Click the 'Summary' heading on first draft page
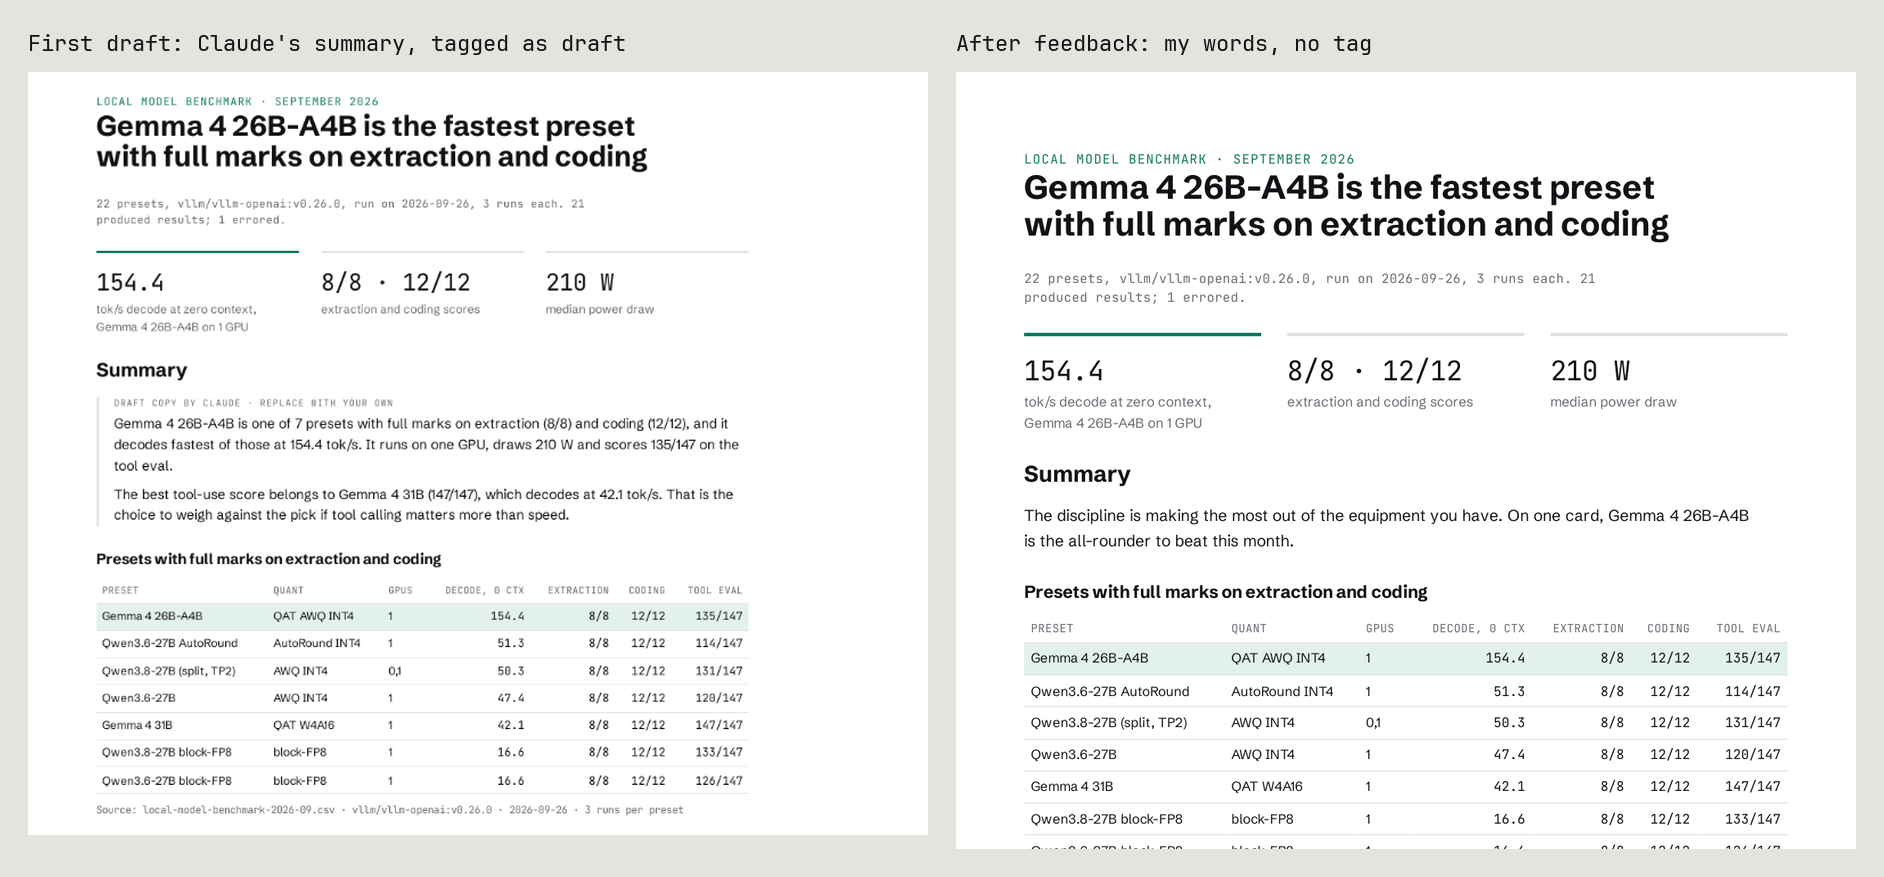The height and width of the screenshot is (877, 1884). [141, 370]
